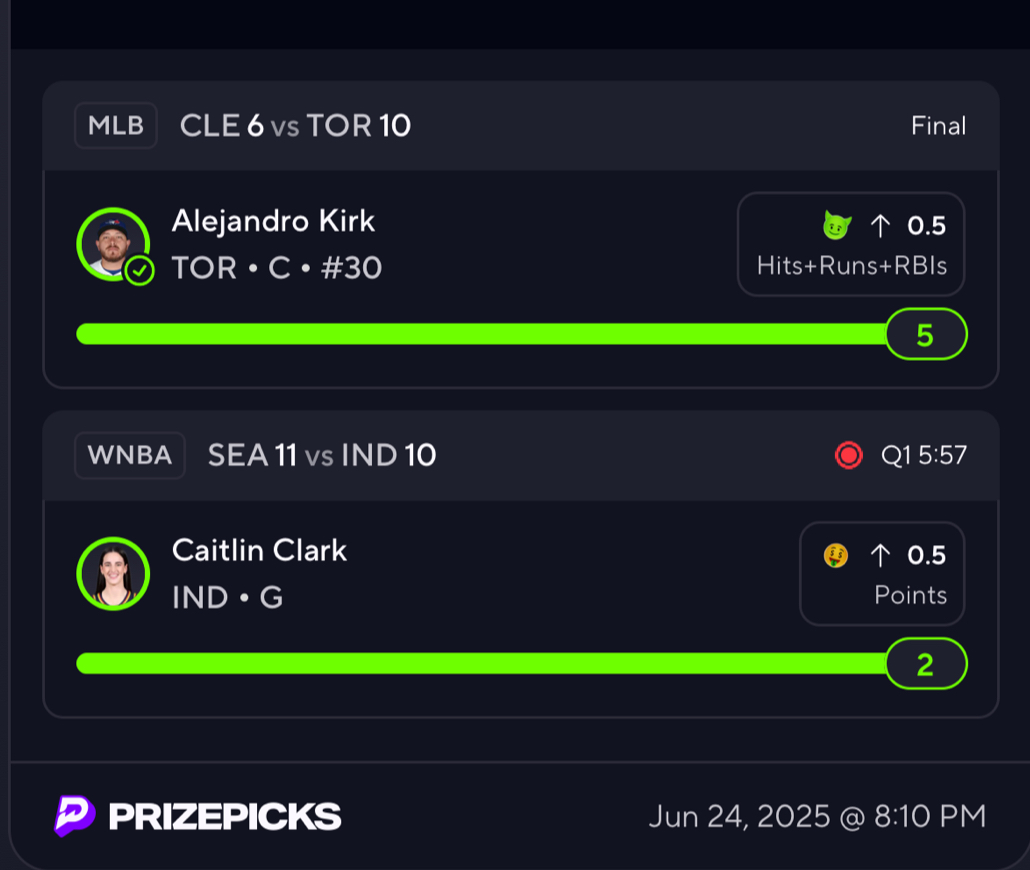The width and height of the screenshot is (1030, 870).
Task: Open Caitlin Clark's player photo
Action: coord(114,574)
